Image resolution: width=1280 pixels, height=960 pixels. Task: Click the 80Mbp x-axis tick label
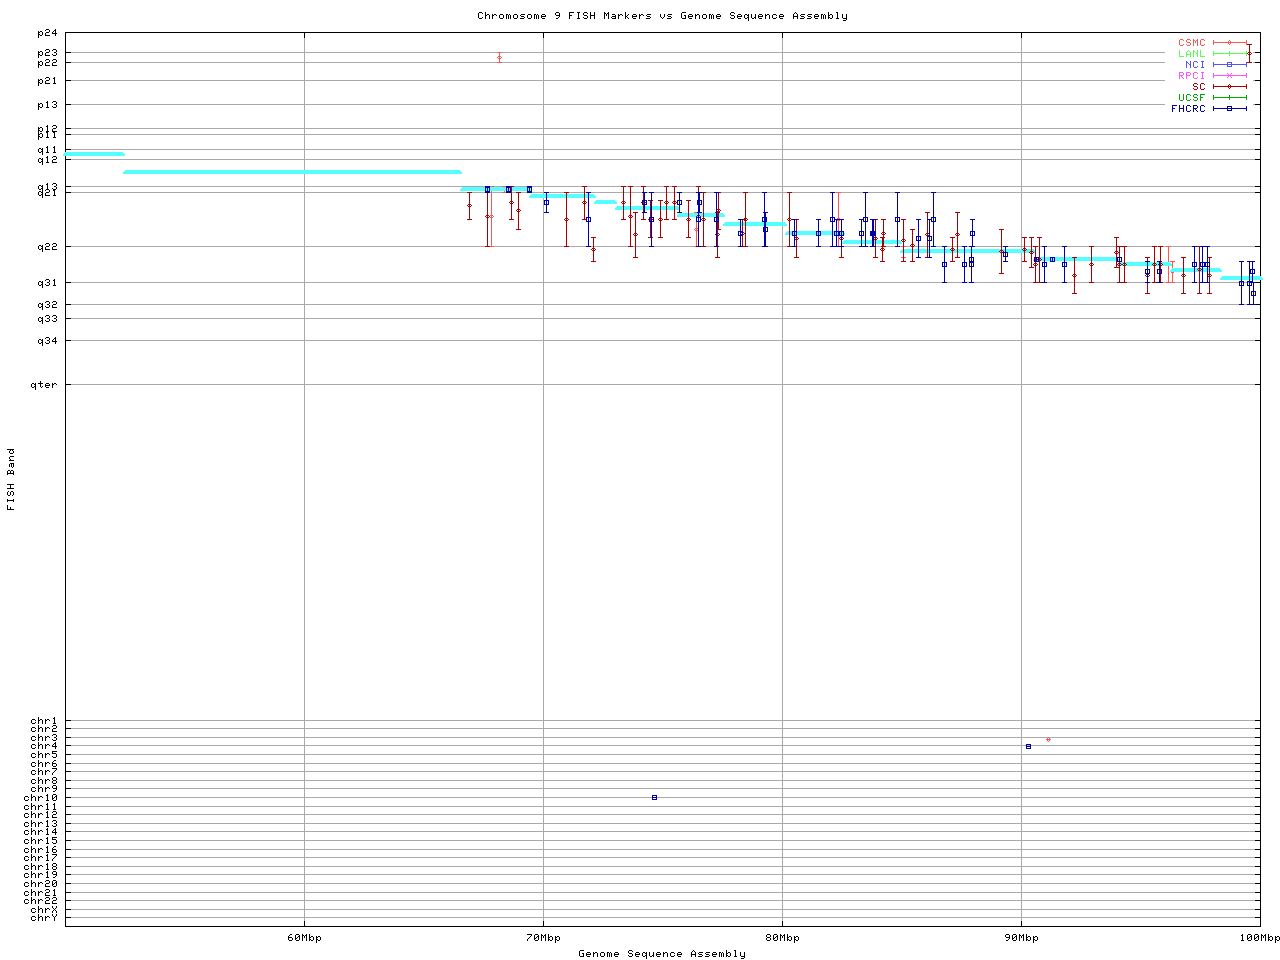tap(782, 938)
